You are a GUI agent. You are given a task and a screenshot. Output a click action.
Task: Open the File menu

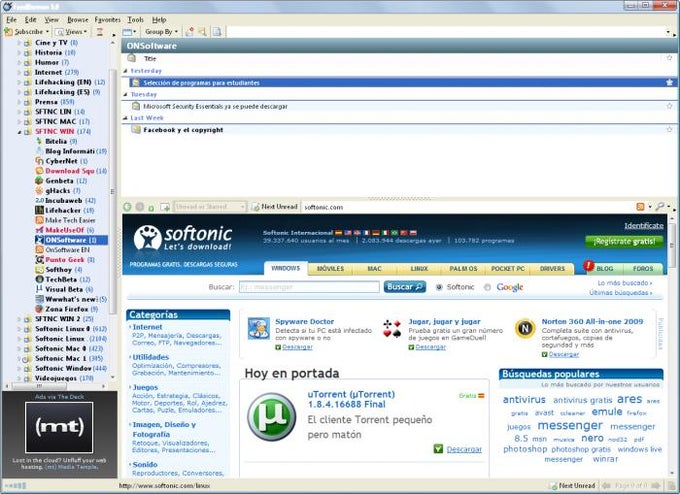pos(11,20)
